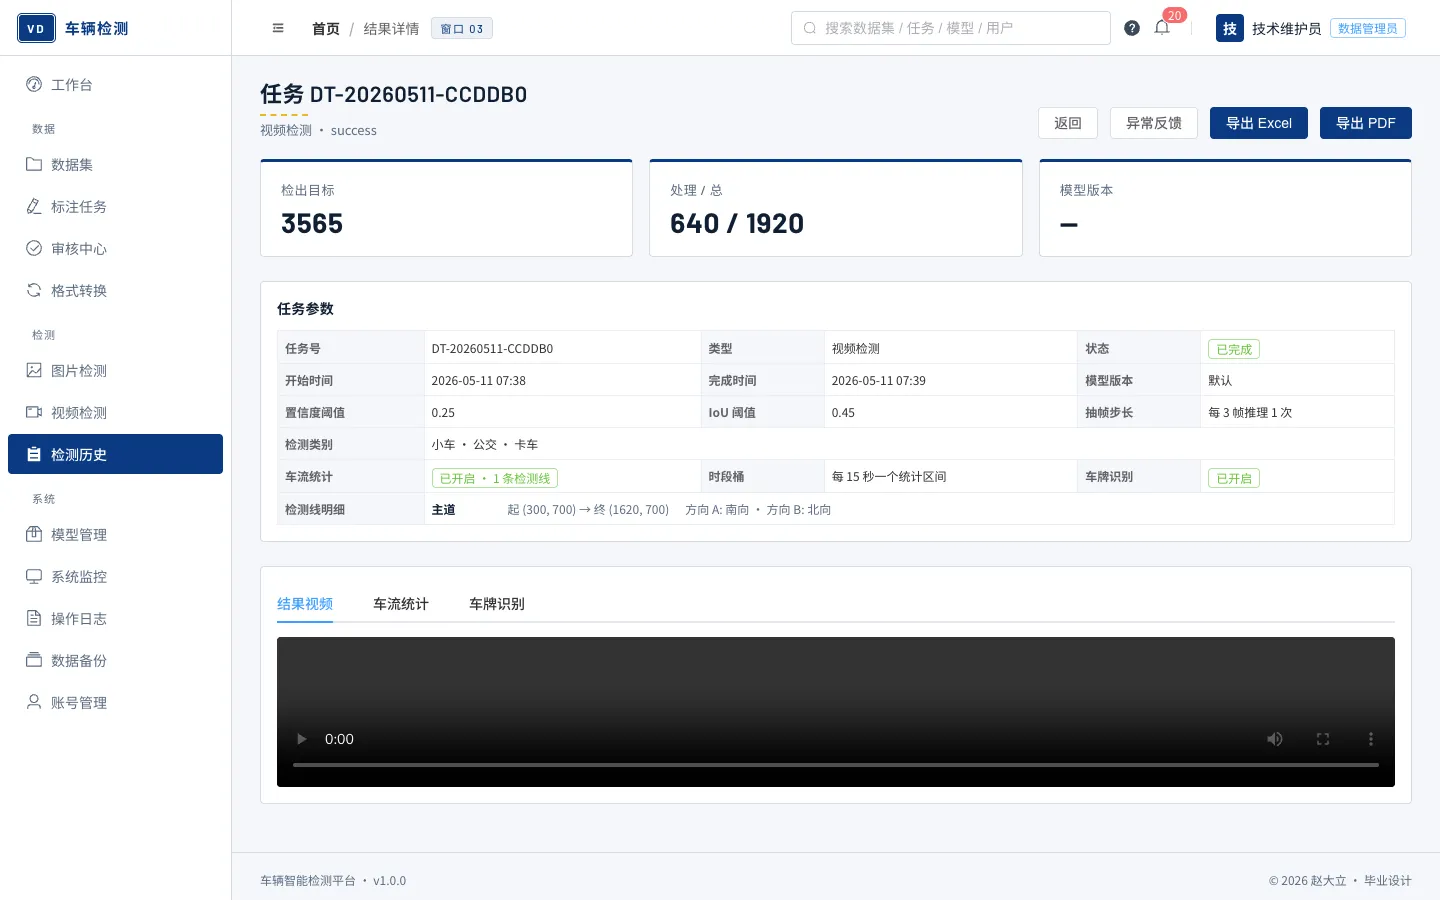
Task: Click the finish time 2026-05-11 07:39
Action: (879, 381)
